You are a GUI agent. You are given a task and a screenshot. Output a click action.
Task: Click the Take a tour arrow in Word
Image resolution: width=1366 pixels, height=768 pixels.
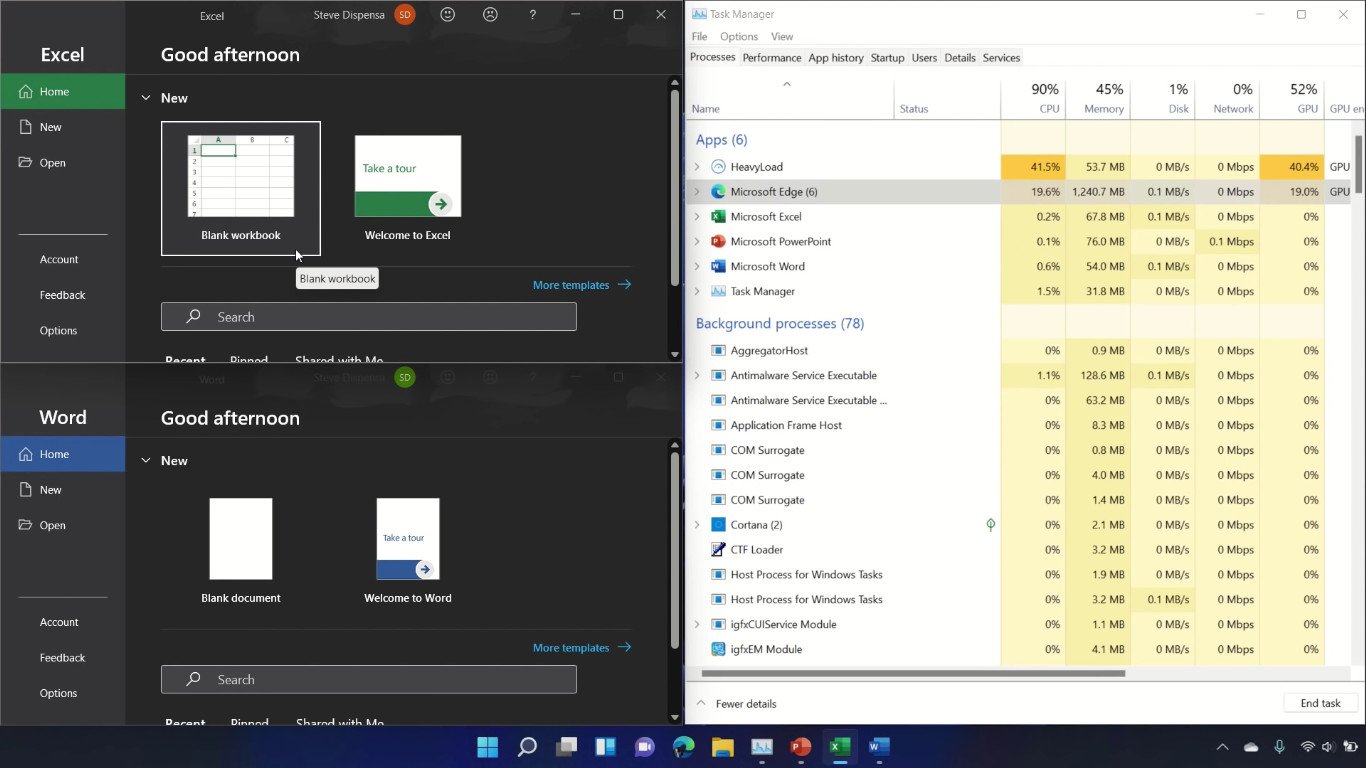coord(425,569)
